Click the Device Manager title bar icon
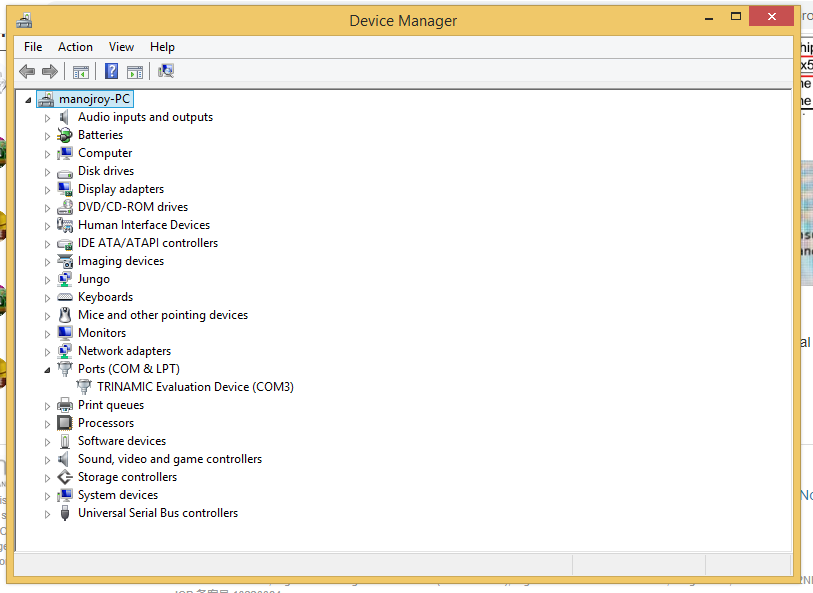This screenshot has height=593, width=813. point(24,20)
